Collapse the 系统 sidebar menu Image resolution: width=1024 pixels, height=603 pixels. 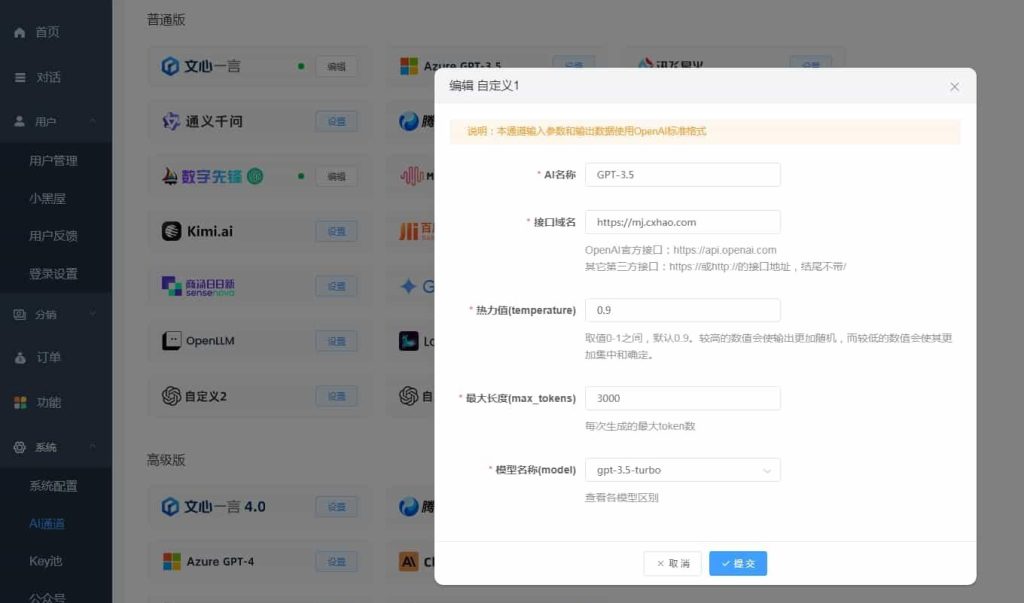coord(92,447)
